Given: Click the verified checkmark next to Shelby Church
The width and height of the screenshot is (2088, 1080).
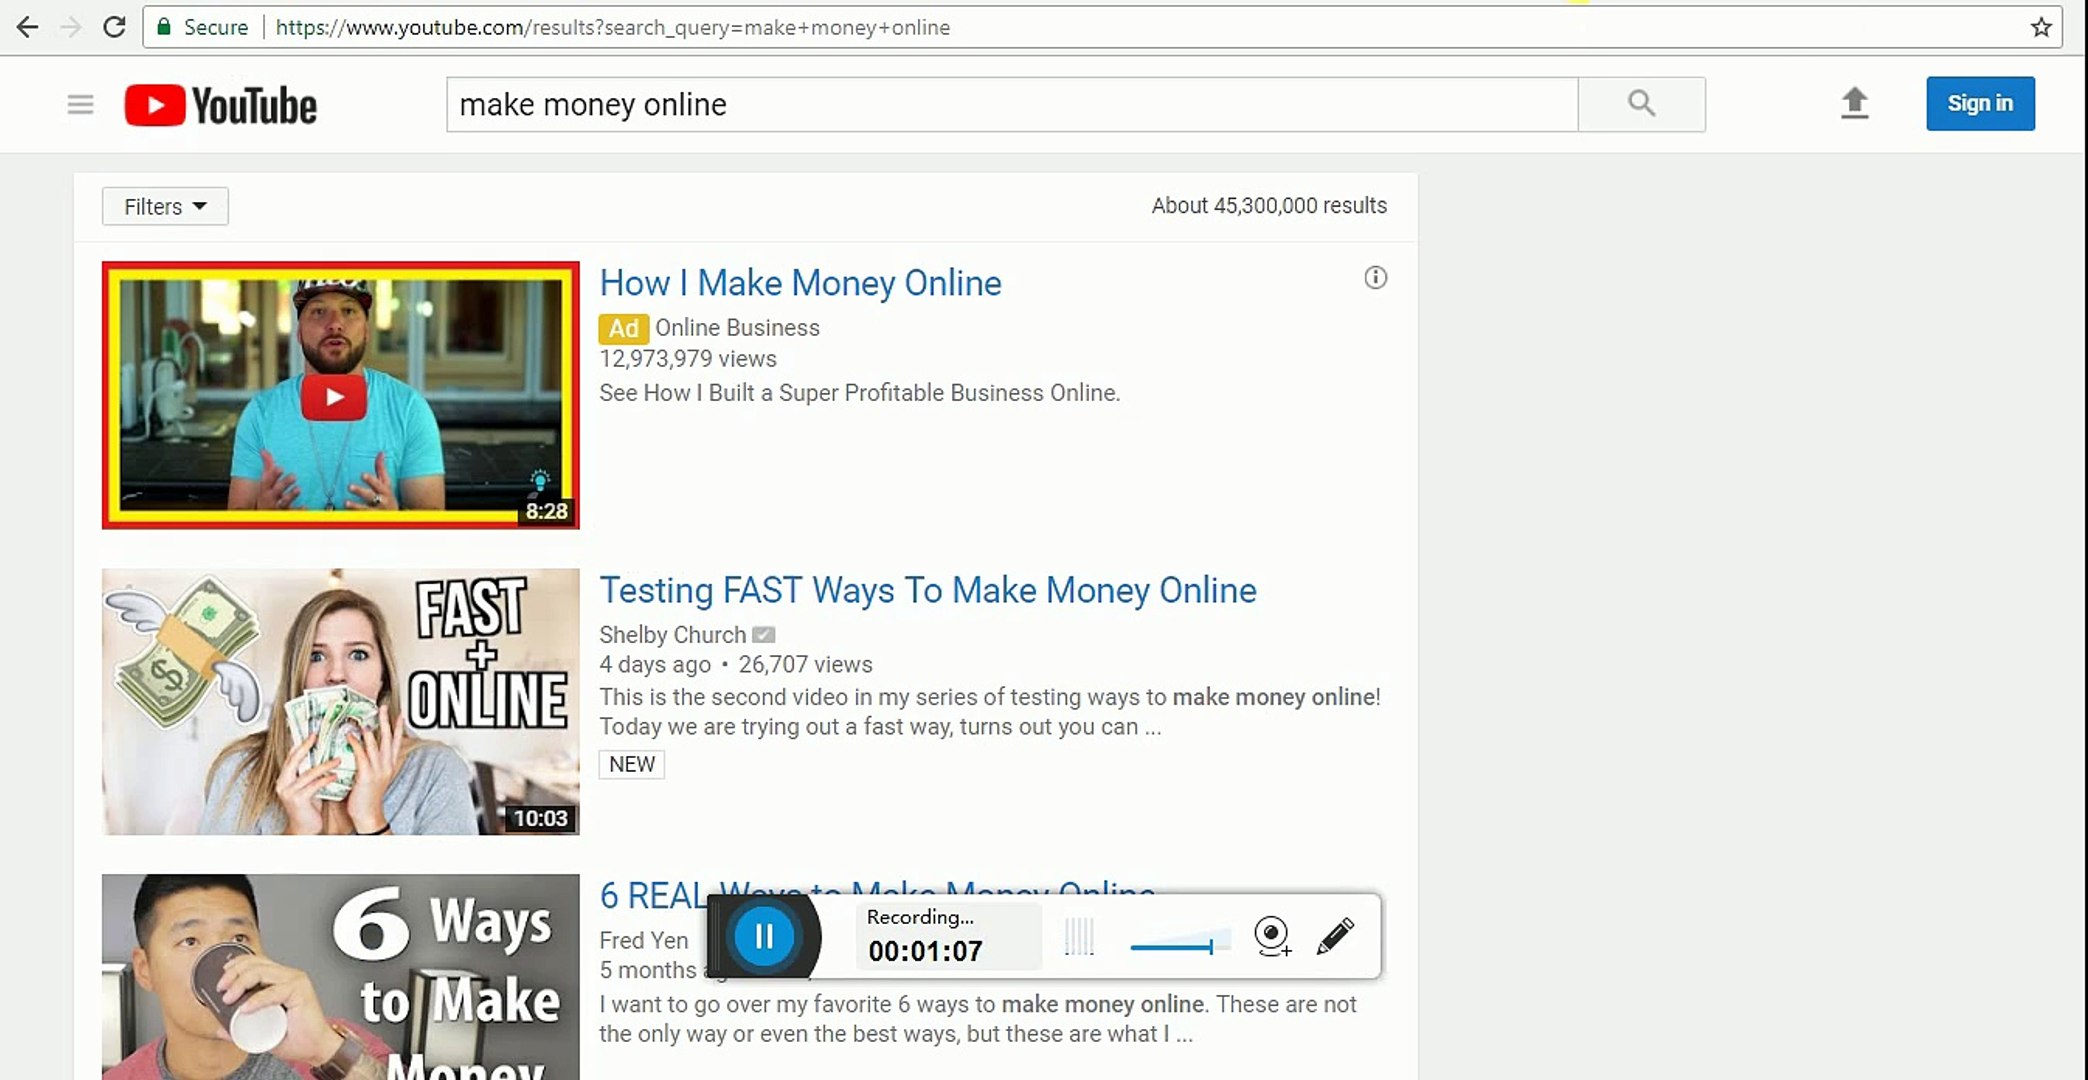Looking at the screenshot, I should (762, 633).
